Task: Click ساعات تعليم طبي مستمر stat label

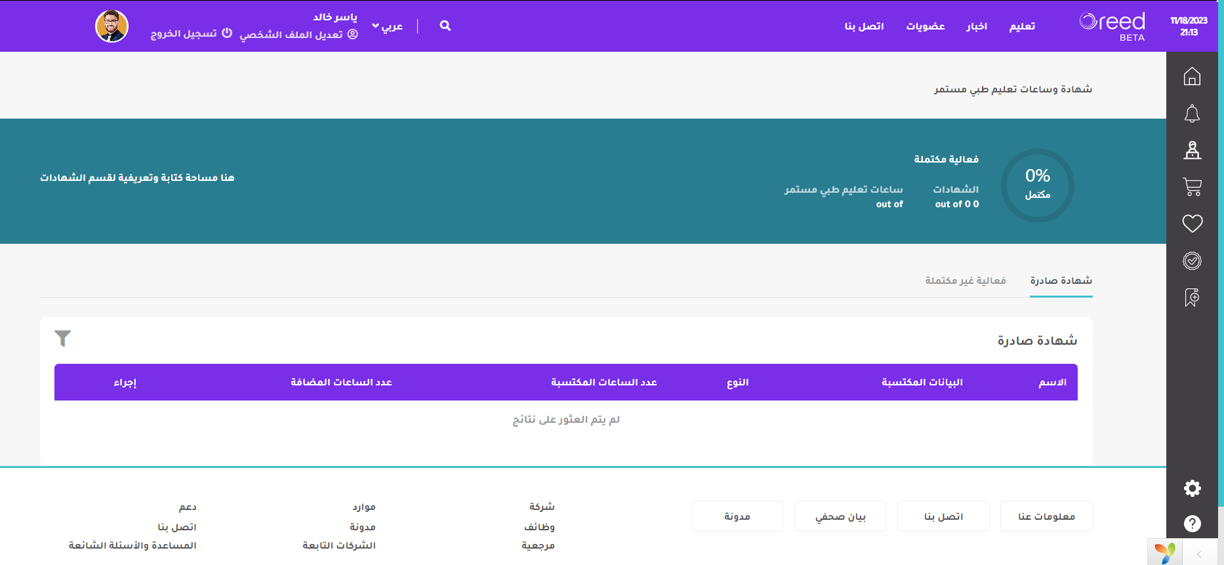Action: point(843,190)
